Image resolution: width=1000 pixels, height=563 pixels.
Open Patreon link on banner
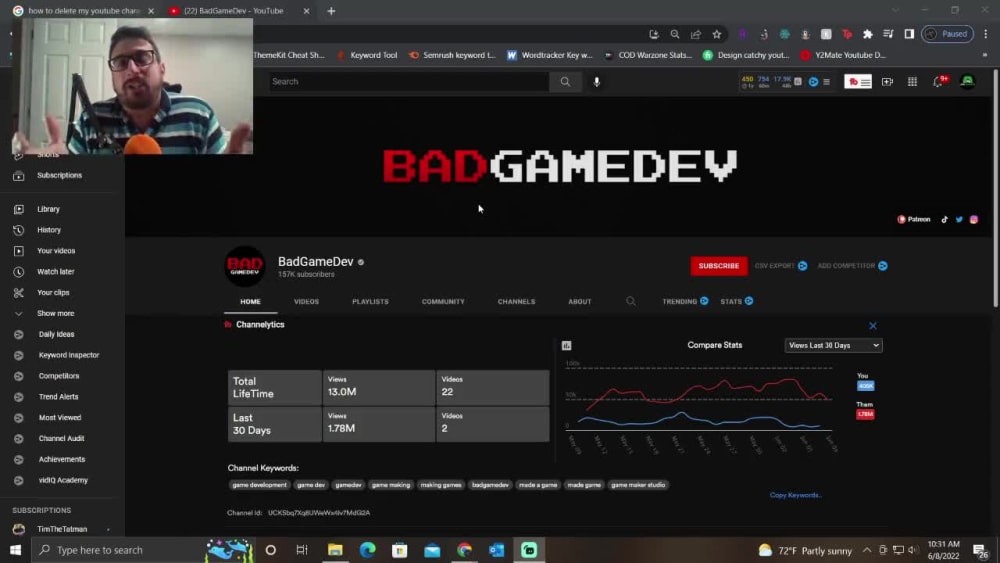[x=913, y=219]
